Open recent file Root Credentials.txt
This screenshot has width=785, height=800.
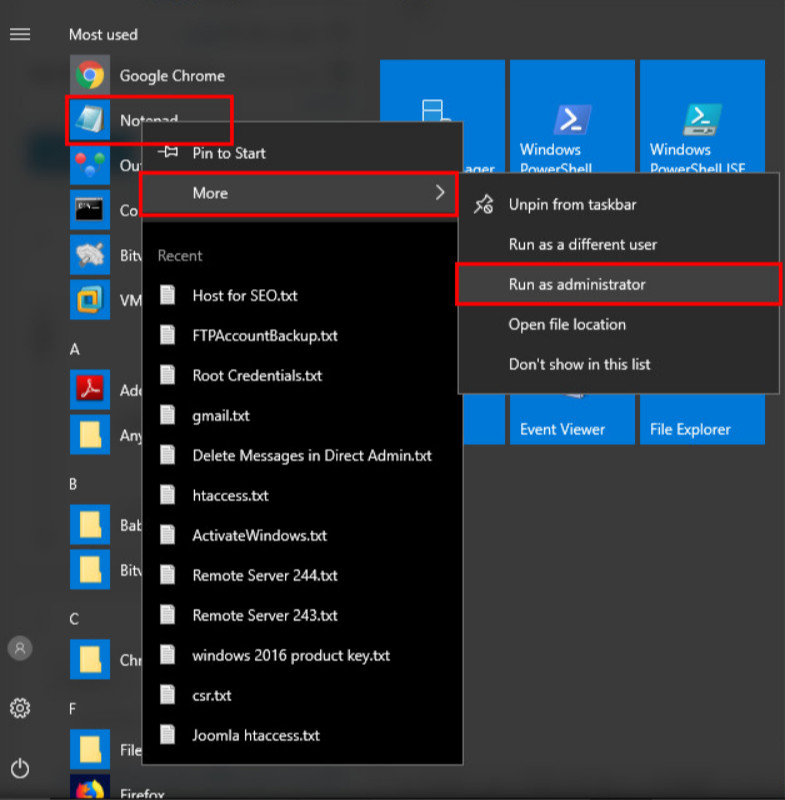click(301, 376)
